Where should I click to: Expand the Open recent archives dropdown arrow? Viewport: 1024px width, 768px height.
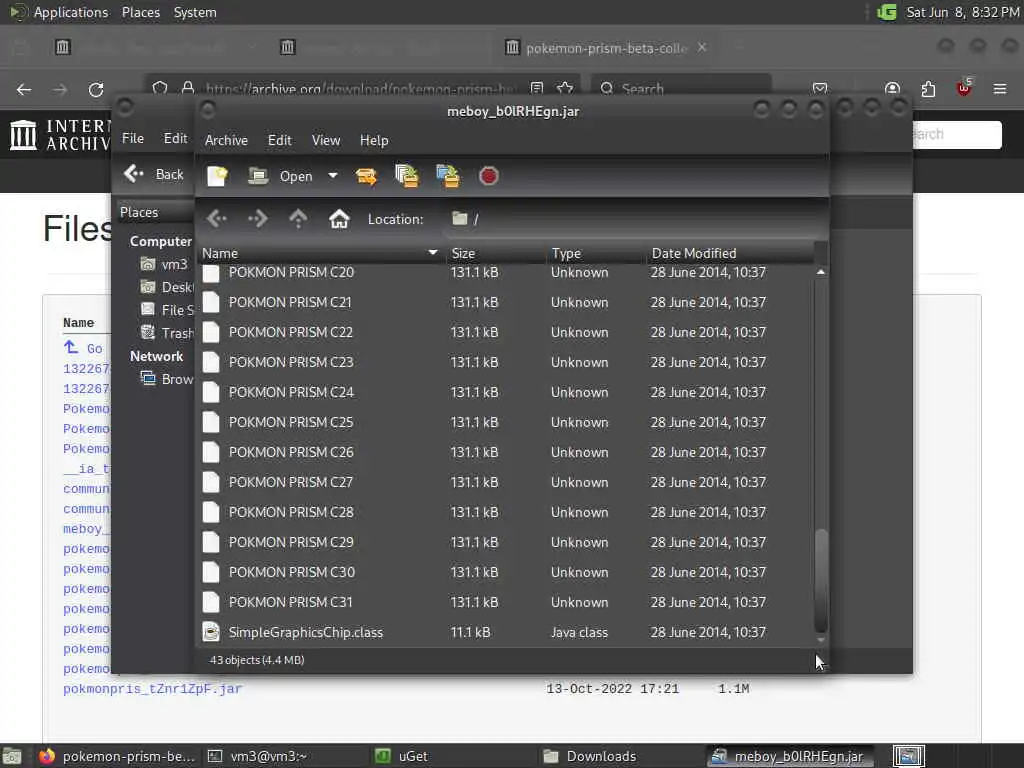pyautogui.click(x=332, y=176)
